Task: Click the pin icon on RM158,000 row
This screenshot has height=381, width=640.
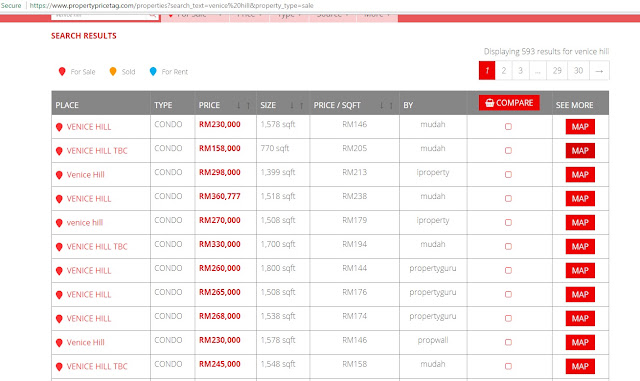Action: click(x=59, y=151)
